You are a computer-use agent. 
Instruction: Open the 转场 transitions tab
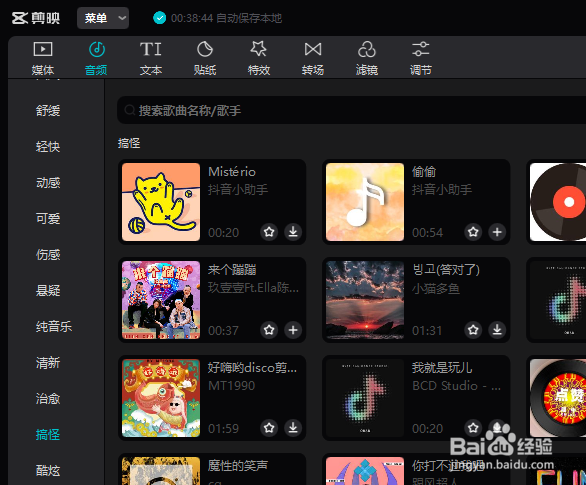[313, 58]
